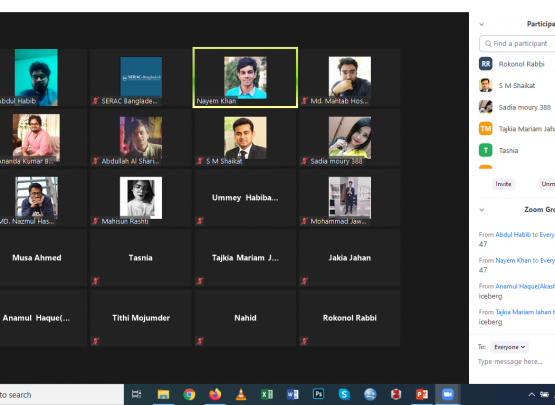Click the RR avatar in the participants list

486,64
